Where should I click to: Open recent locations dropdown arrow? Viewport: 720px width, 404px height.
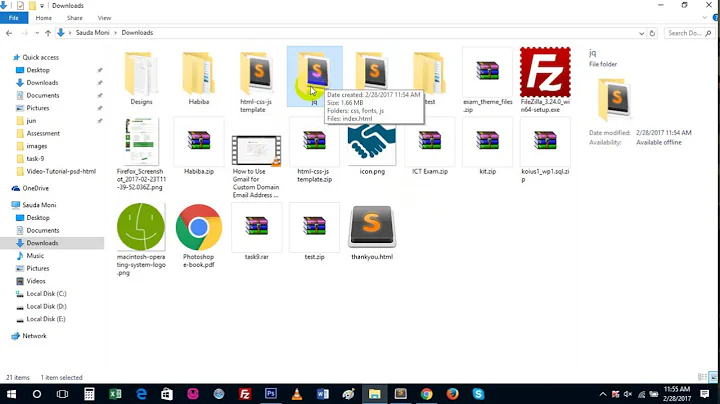point(37,33)
